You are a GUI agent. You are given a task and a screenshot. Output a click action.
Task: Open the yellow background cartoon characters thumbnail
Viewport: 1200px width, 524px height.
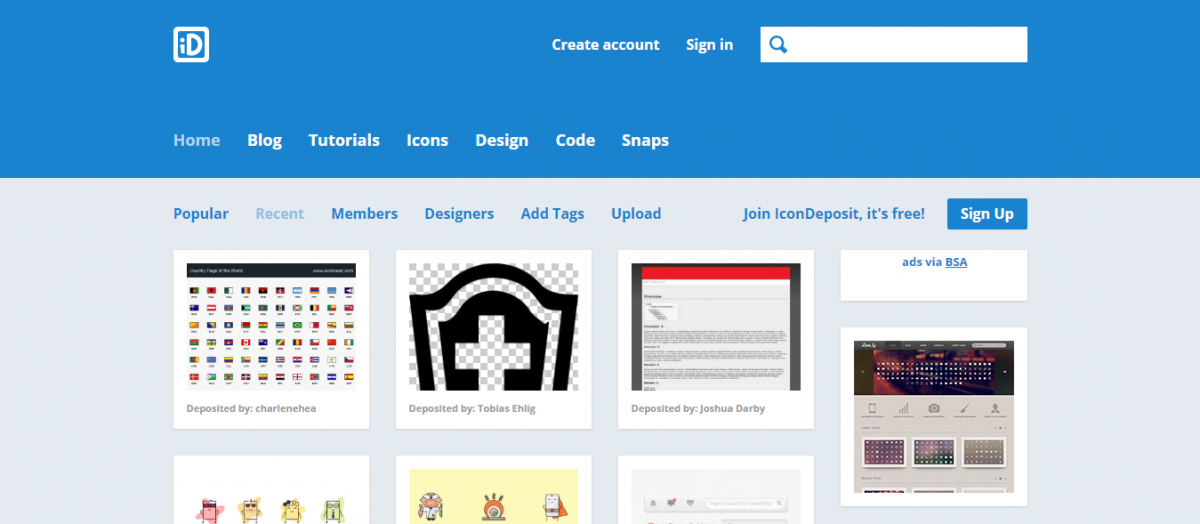click(493, 496)
